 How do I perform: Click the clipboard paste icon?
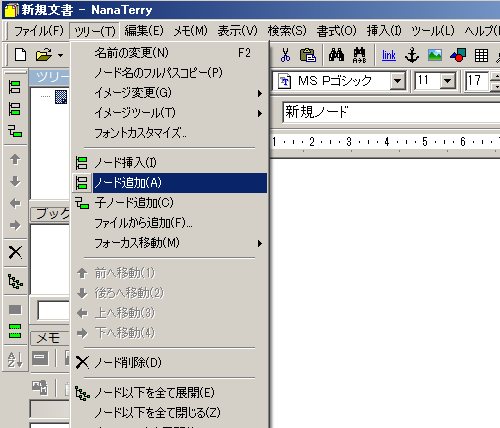click(x=308, y=55)
